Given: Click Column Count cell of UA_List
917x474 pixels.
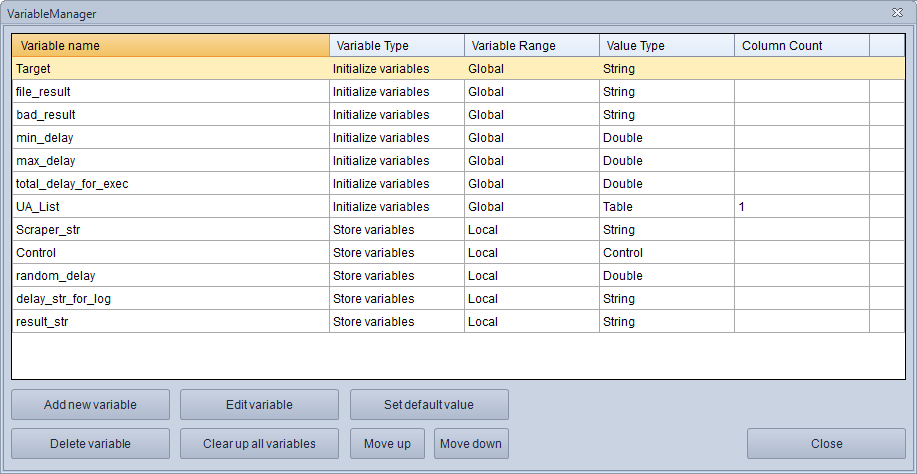Looking at the screenshot, I should [x=801, y=207].
